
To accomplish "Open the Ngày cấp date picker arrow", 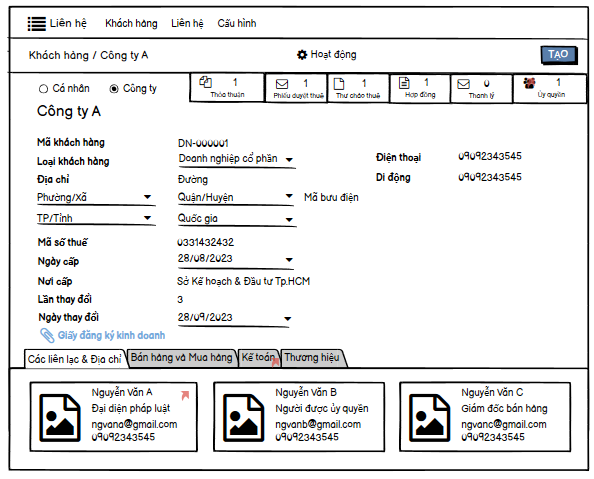I will pyautogui.click(x=289, y=260).
